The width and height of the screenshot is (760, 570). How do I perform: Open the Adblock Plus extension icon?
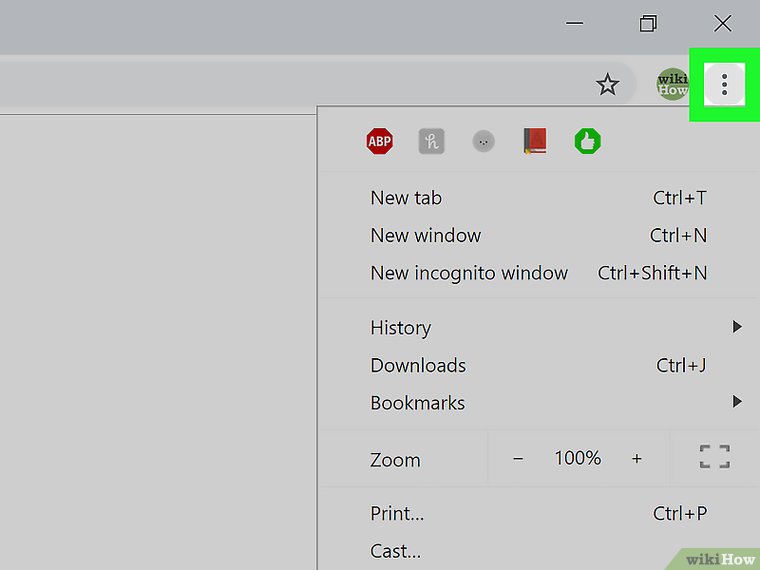(379, 142)
